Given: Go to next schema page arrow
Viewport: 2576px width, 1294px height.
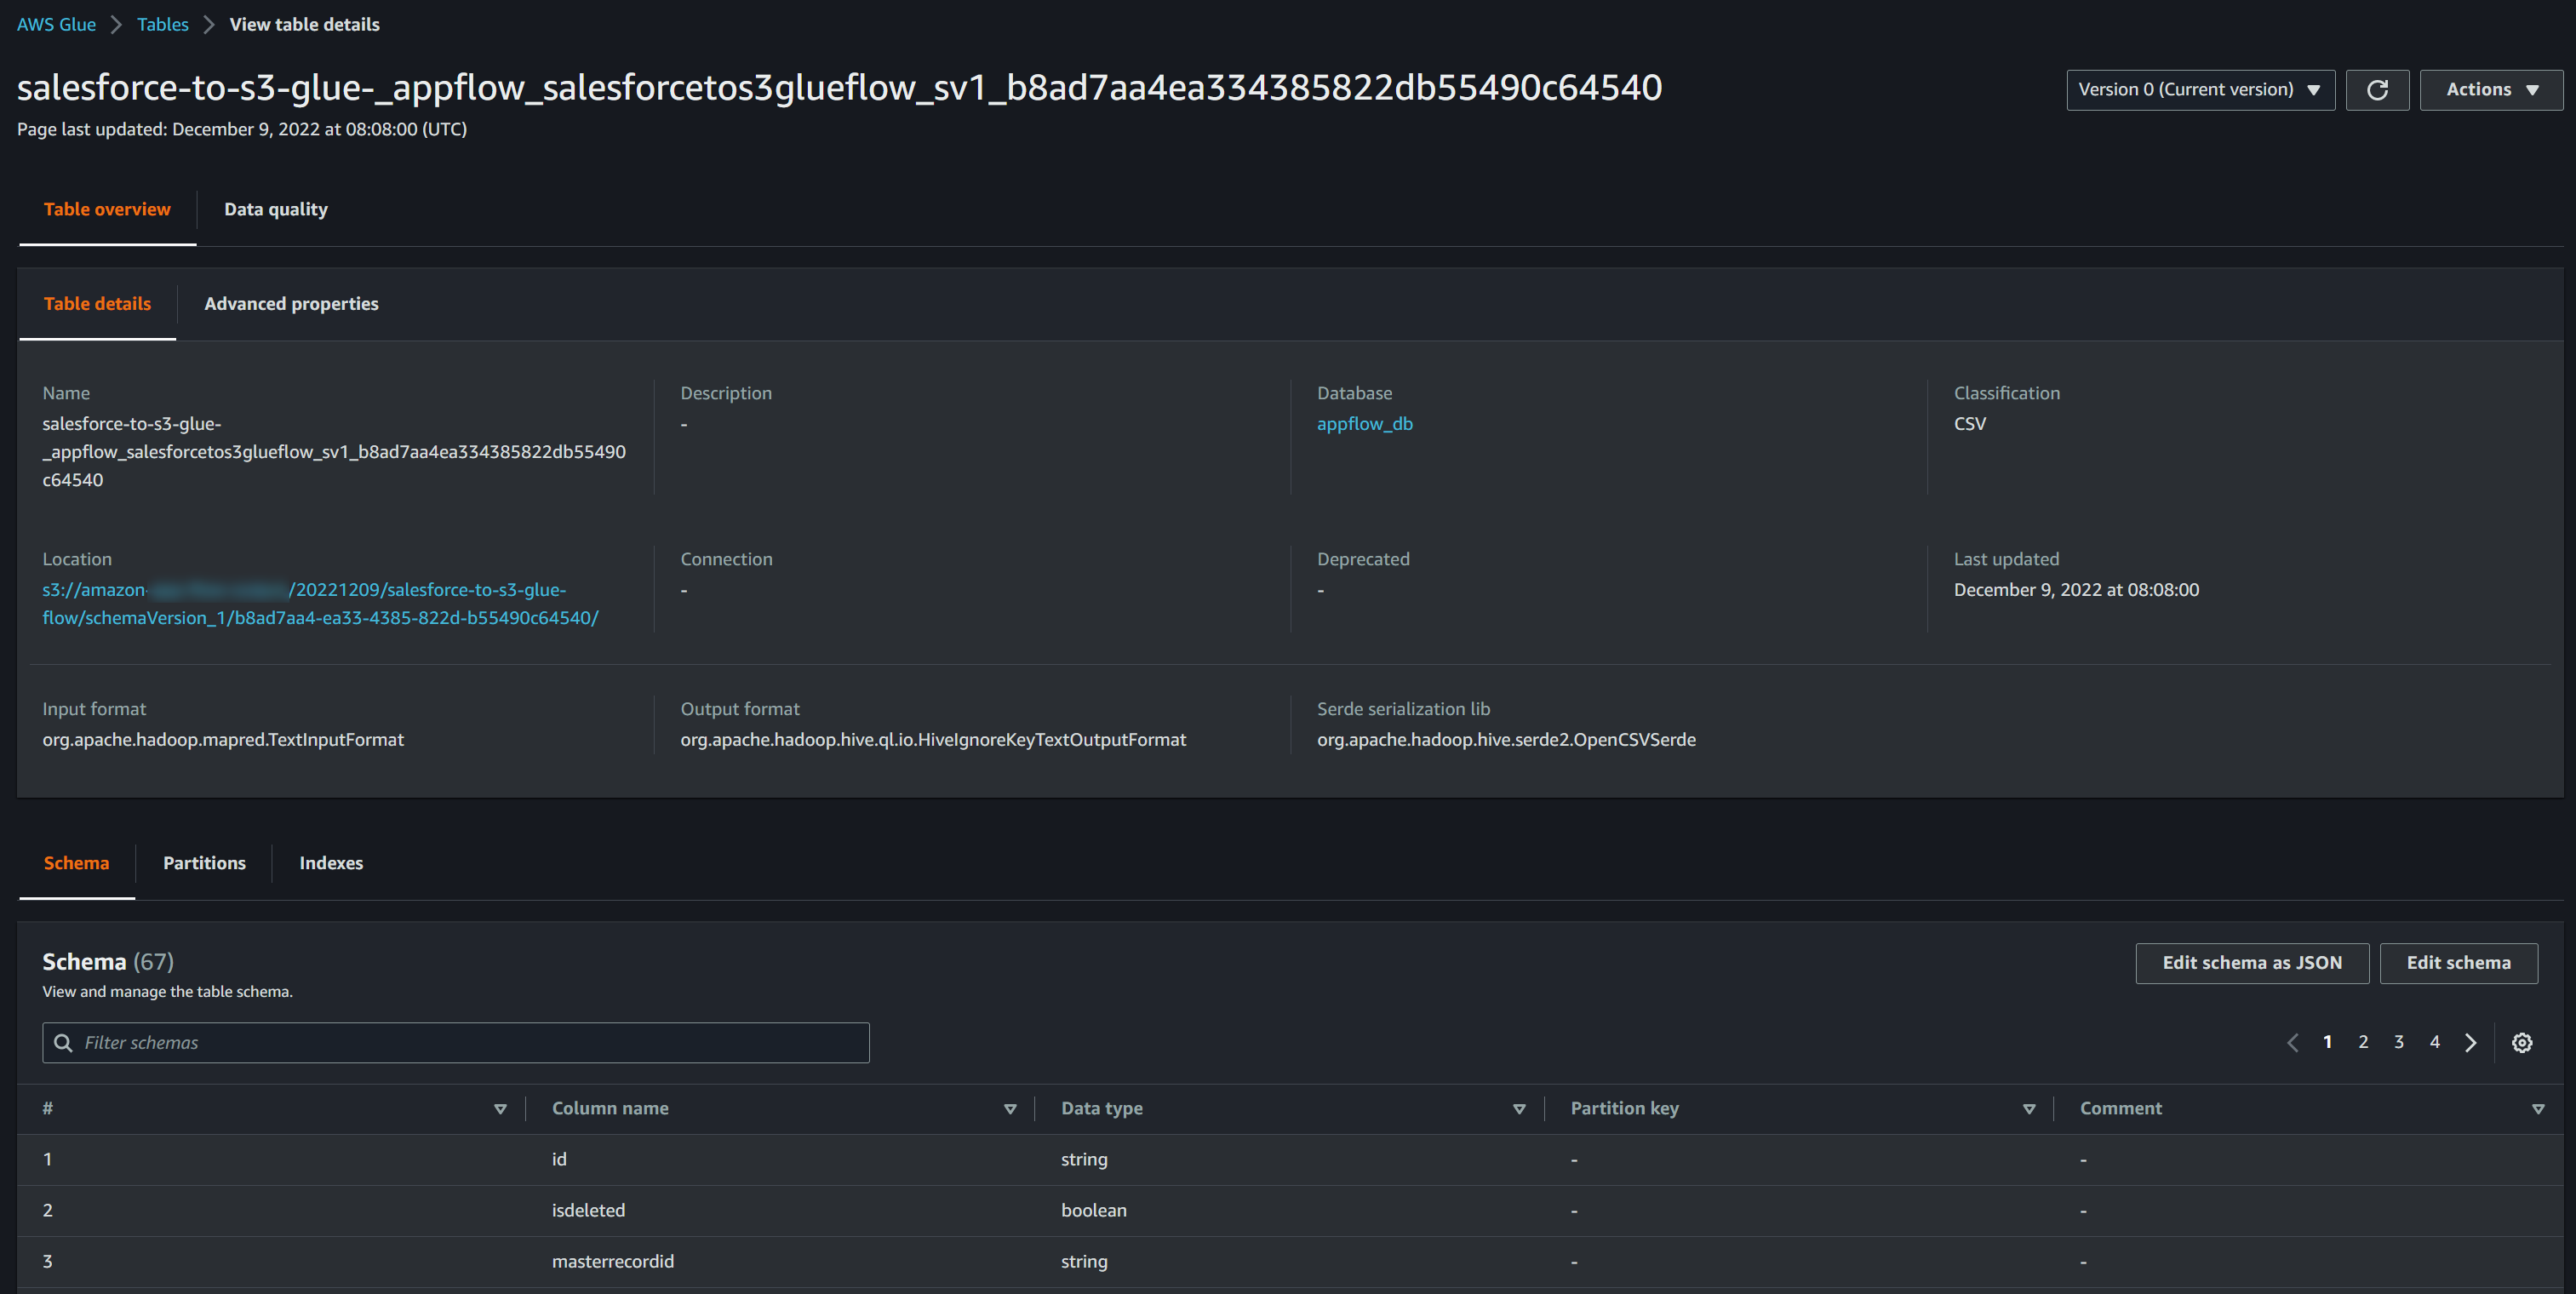Looking at the screenshot, I should [2470, 1043].
